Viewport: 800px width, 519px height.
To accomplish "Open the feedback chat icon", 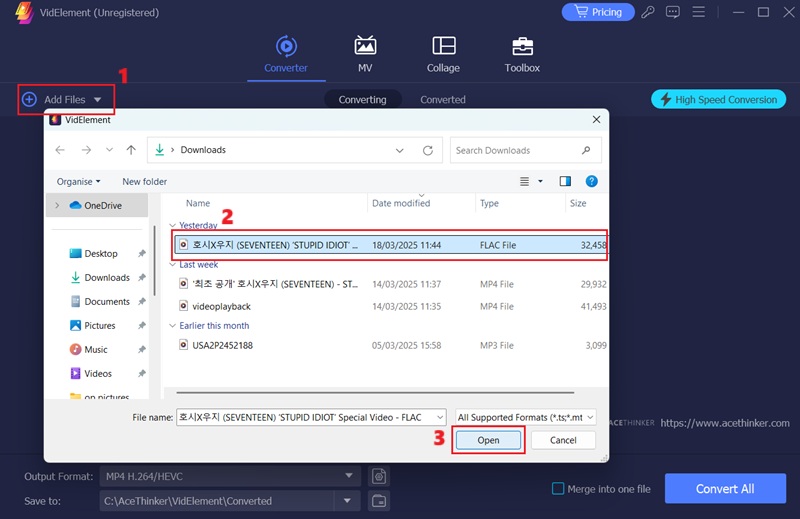I will click(673, 12).
